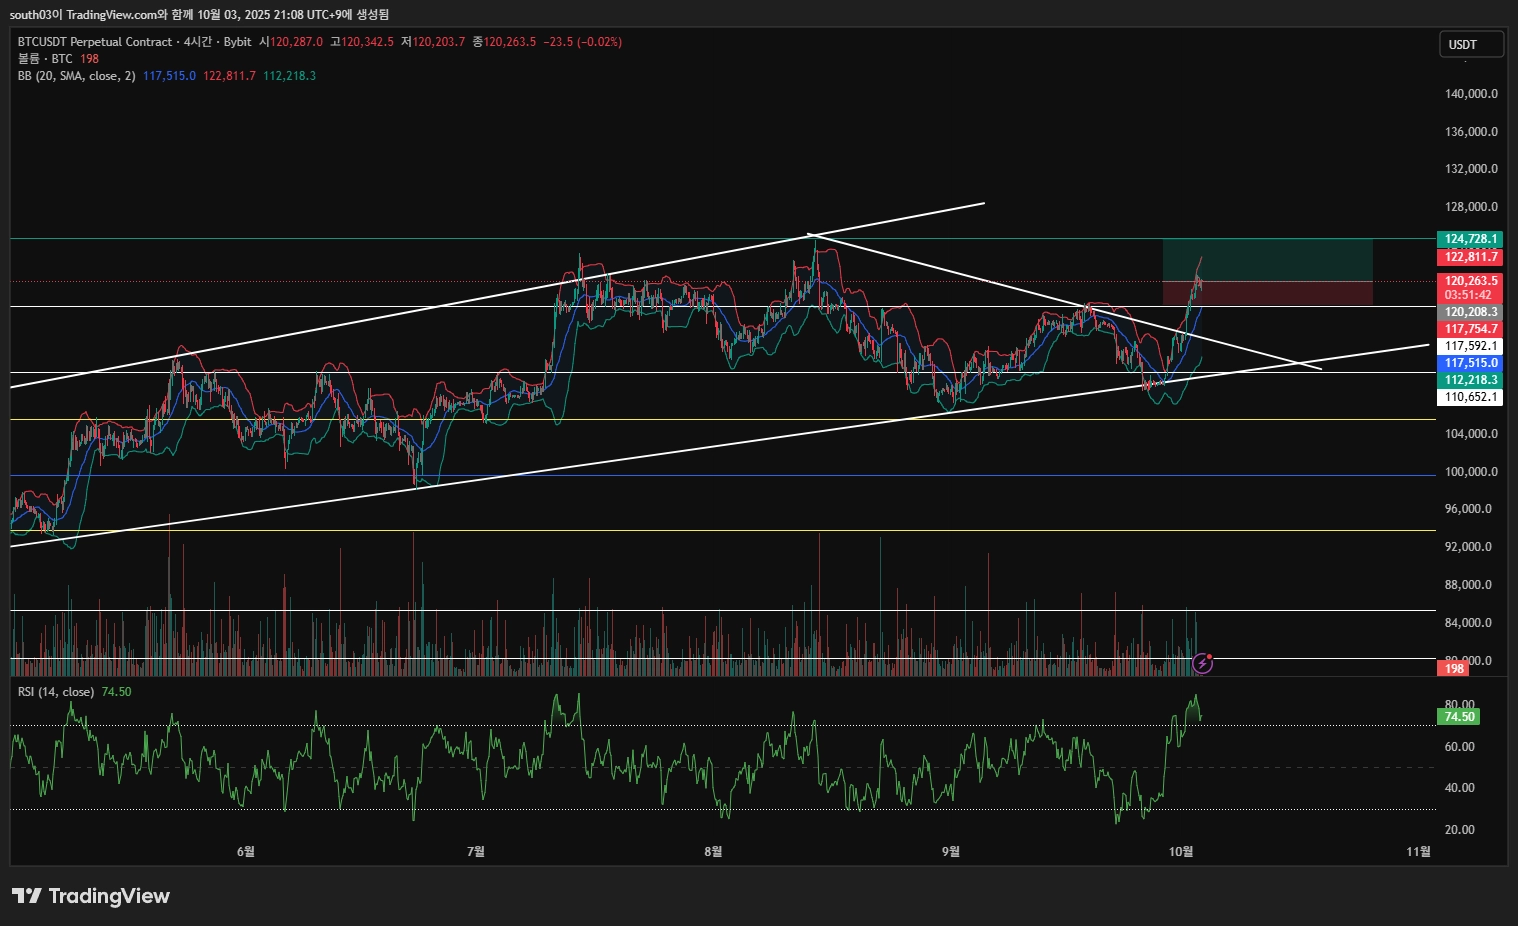Image resolution: width=1518 pixels, height=926 pixels.
Task: Open the USDT currency selector
Action: (1471, 44)
